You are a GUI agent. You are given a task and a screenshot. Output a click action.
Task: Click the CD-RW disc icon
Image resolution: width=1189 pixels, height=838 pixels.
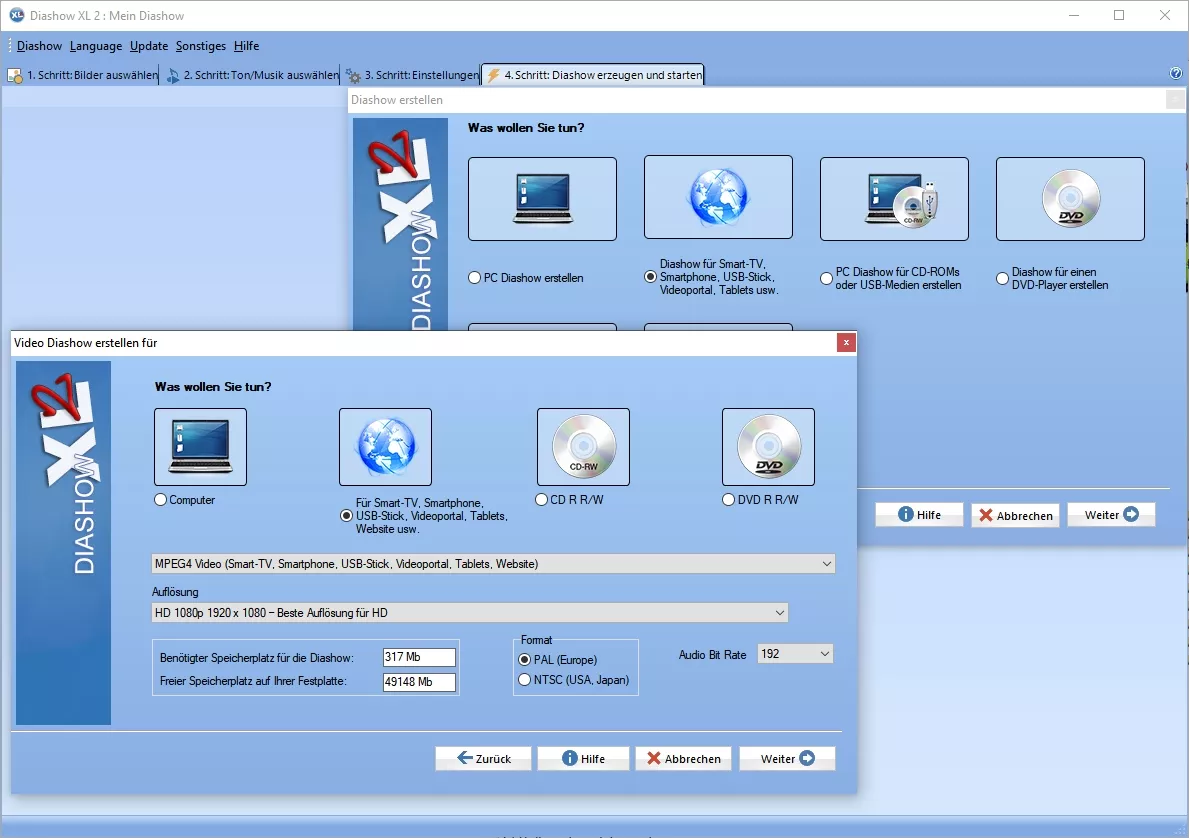583,447
